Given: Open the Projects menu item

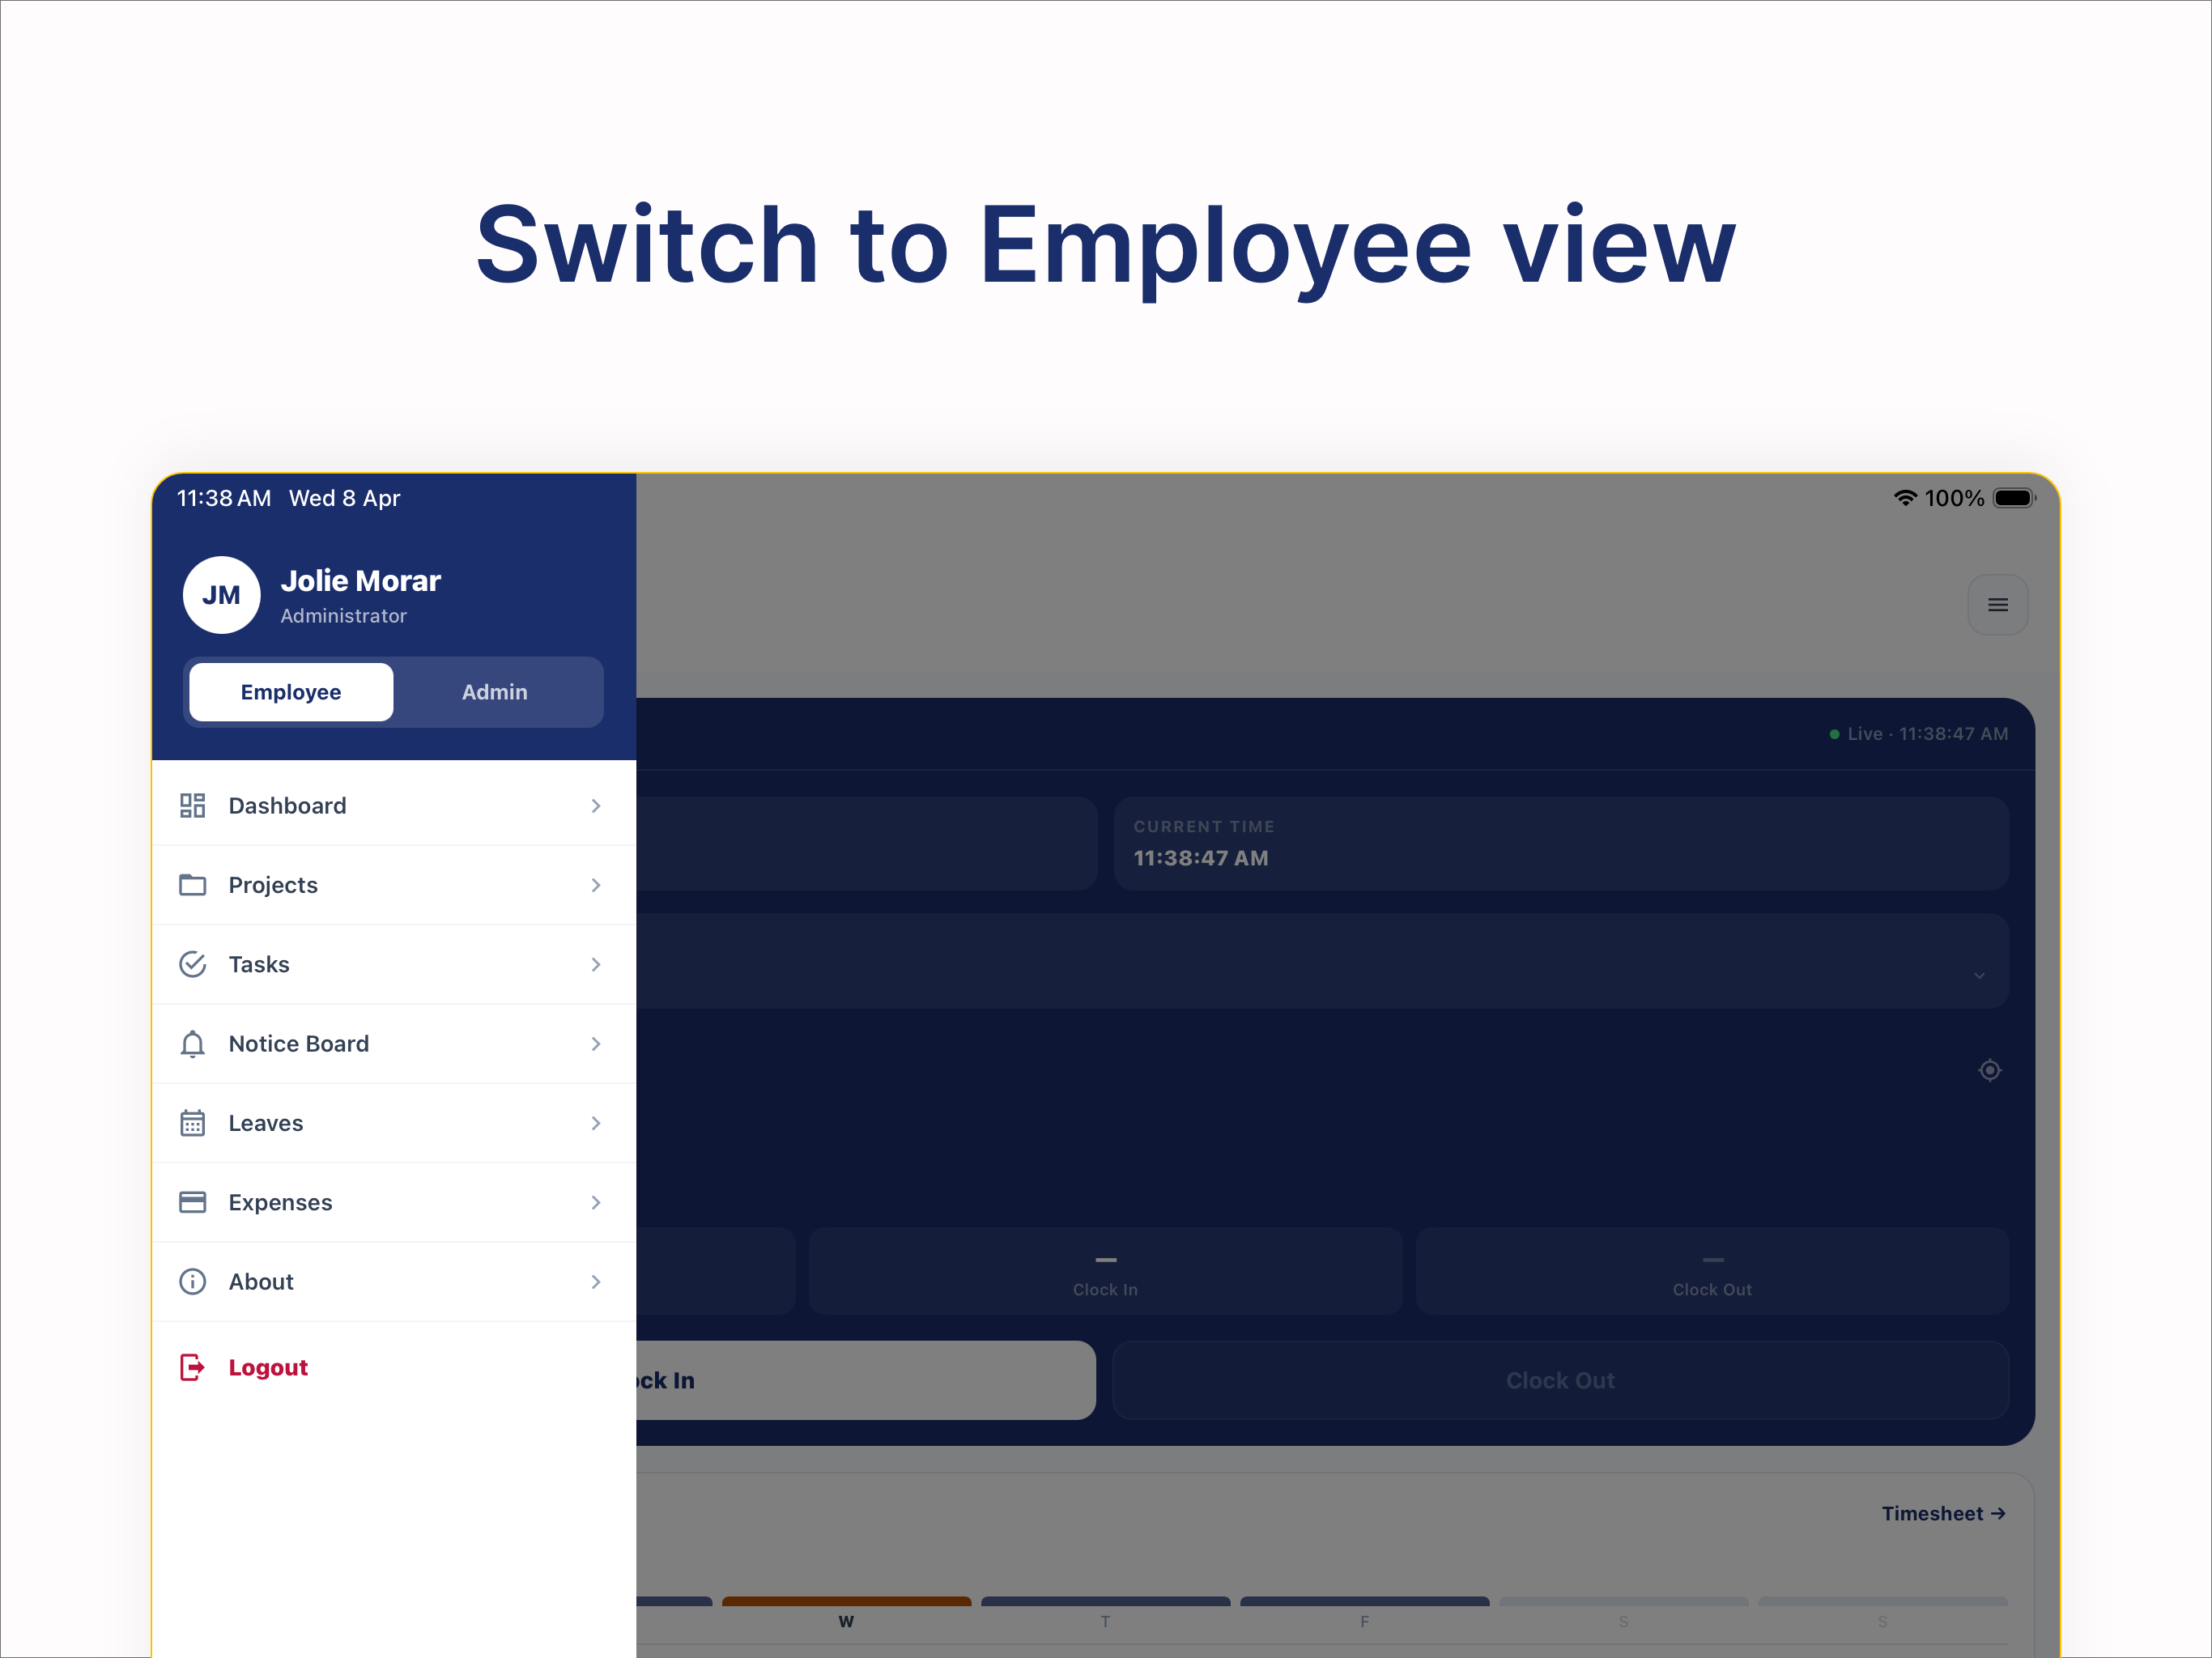Looking at the screenshot, I should (x=393, y=885).
